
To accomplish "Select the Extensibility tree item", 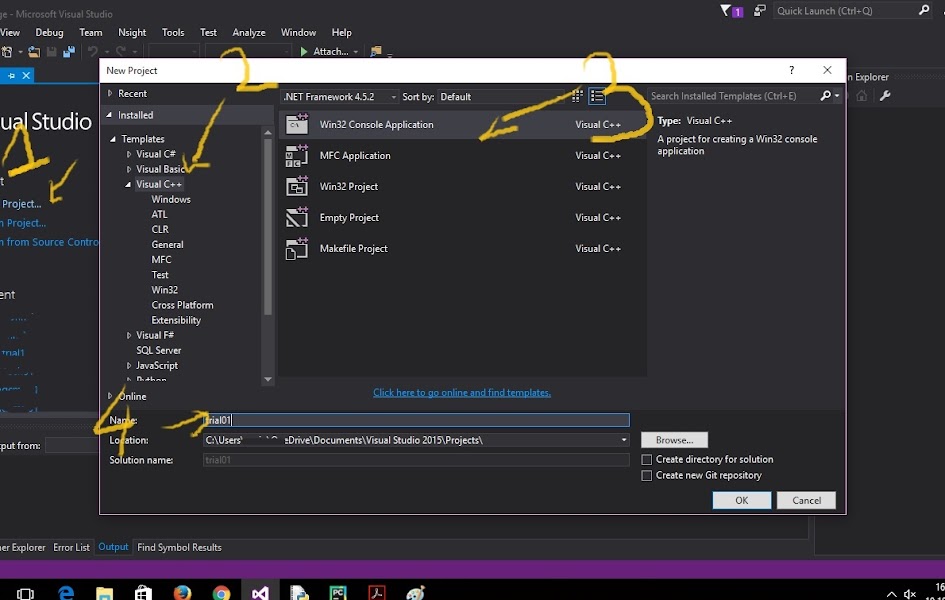I will coord(176,320).
